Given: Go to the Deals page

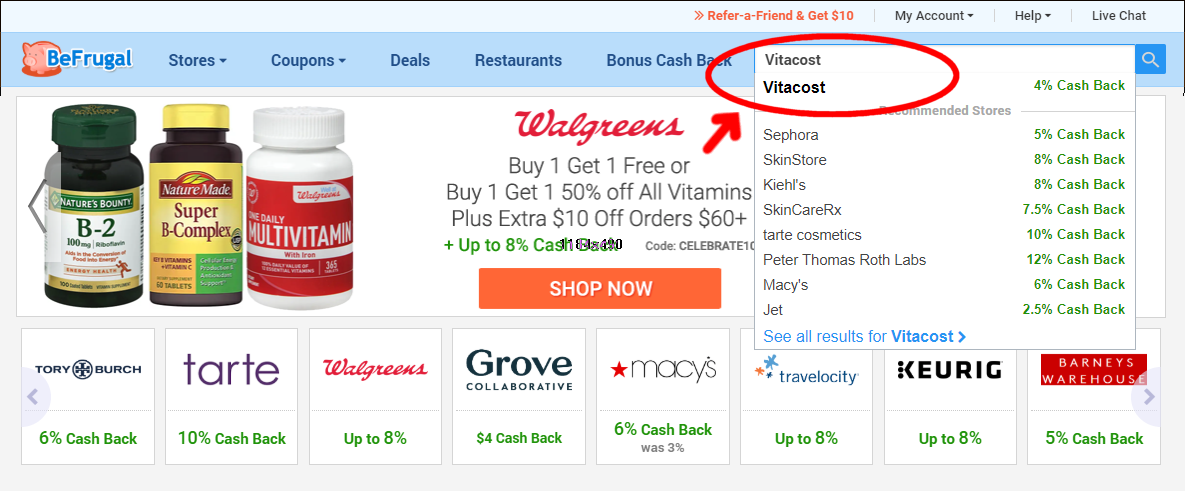Looking at the screenshot, I should tap(410, 60).
